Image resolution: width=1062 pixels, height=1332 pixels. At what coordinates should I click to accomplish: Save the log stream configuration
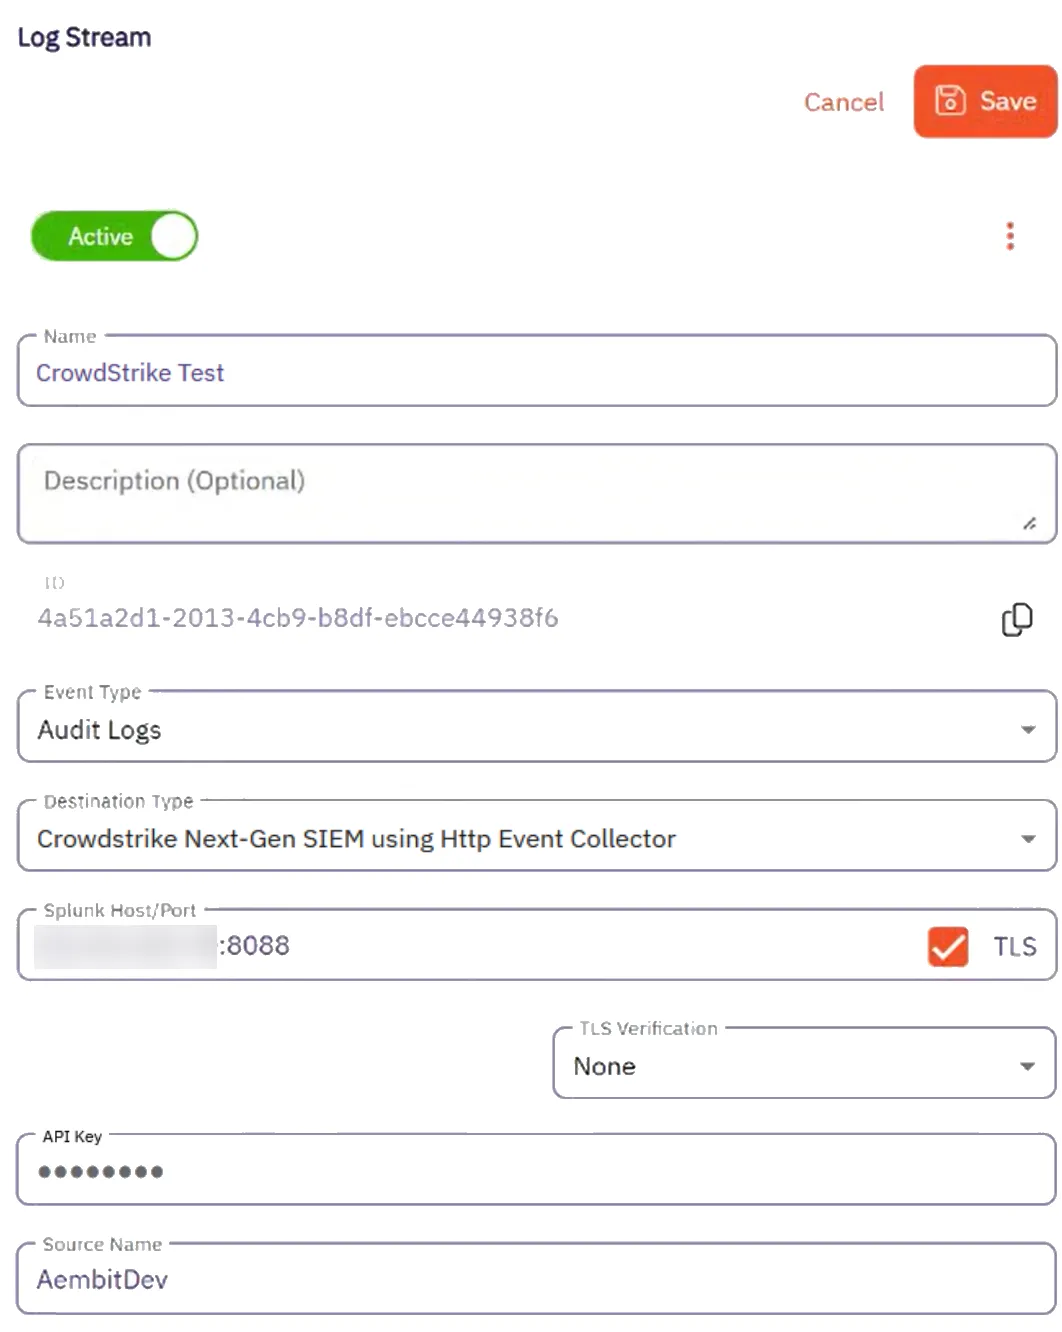[985, 101]
